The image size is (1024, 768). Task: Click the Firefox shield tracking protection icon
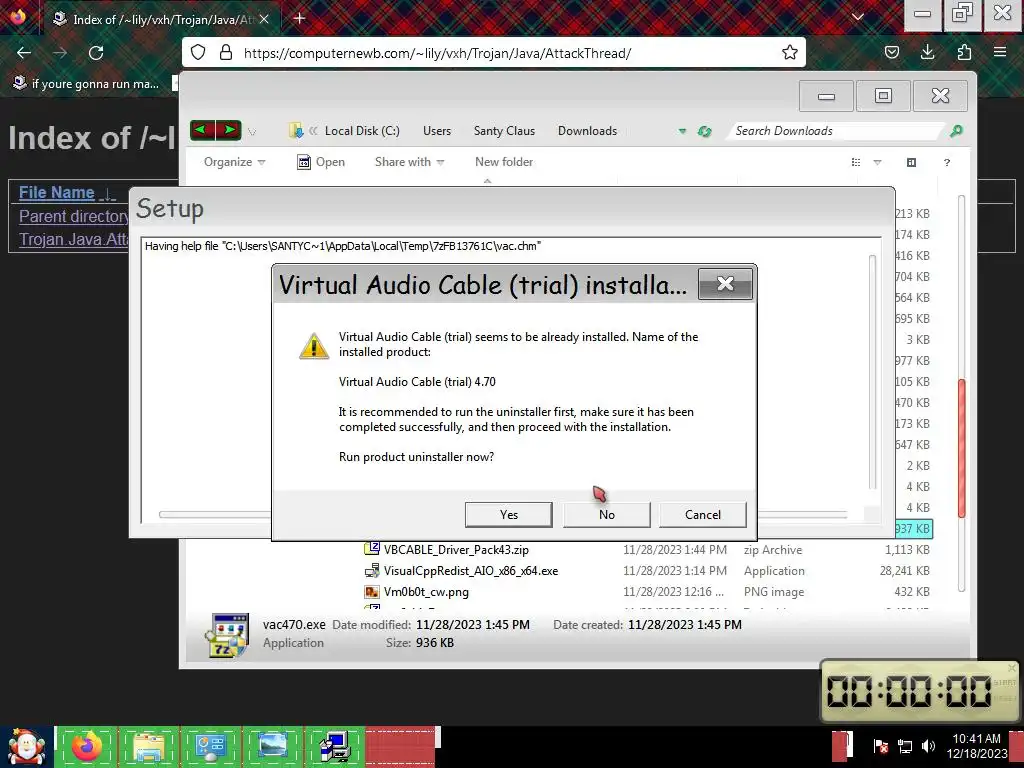[x=198, y=53]
